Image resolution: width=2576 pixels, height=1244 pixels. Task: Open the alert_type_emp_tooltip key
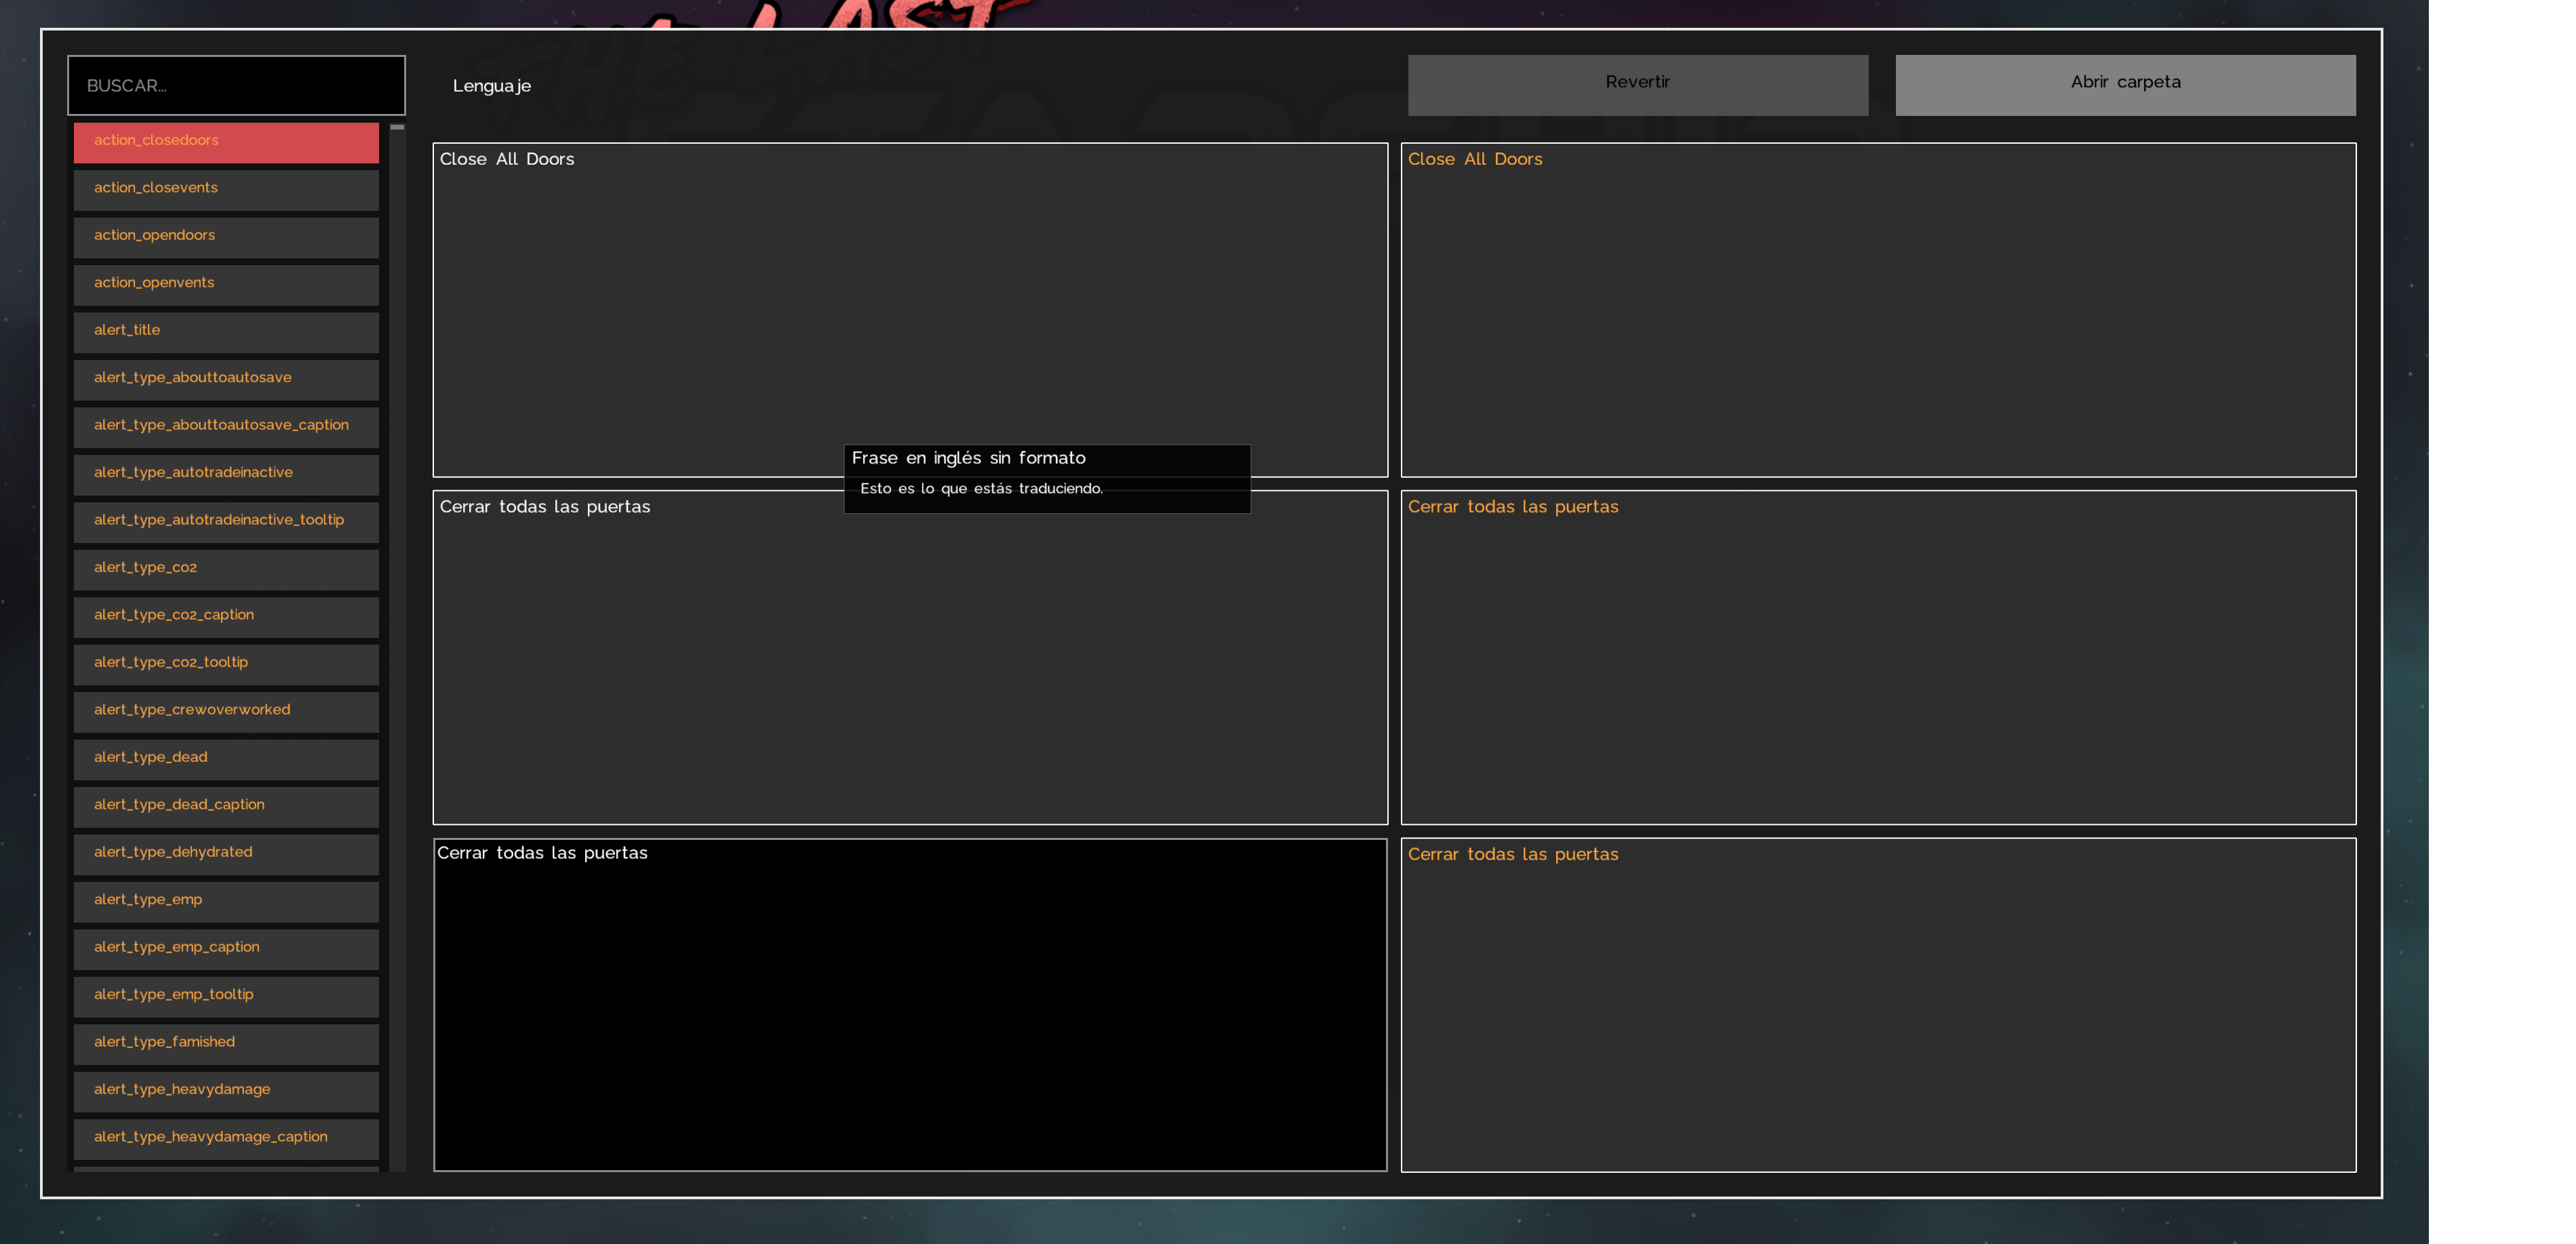(226, 995)
